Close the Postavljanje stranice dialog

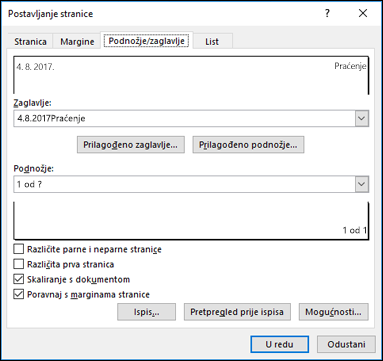click(x=363, y=13)
